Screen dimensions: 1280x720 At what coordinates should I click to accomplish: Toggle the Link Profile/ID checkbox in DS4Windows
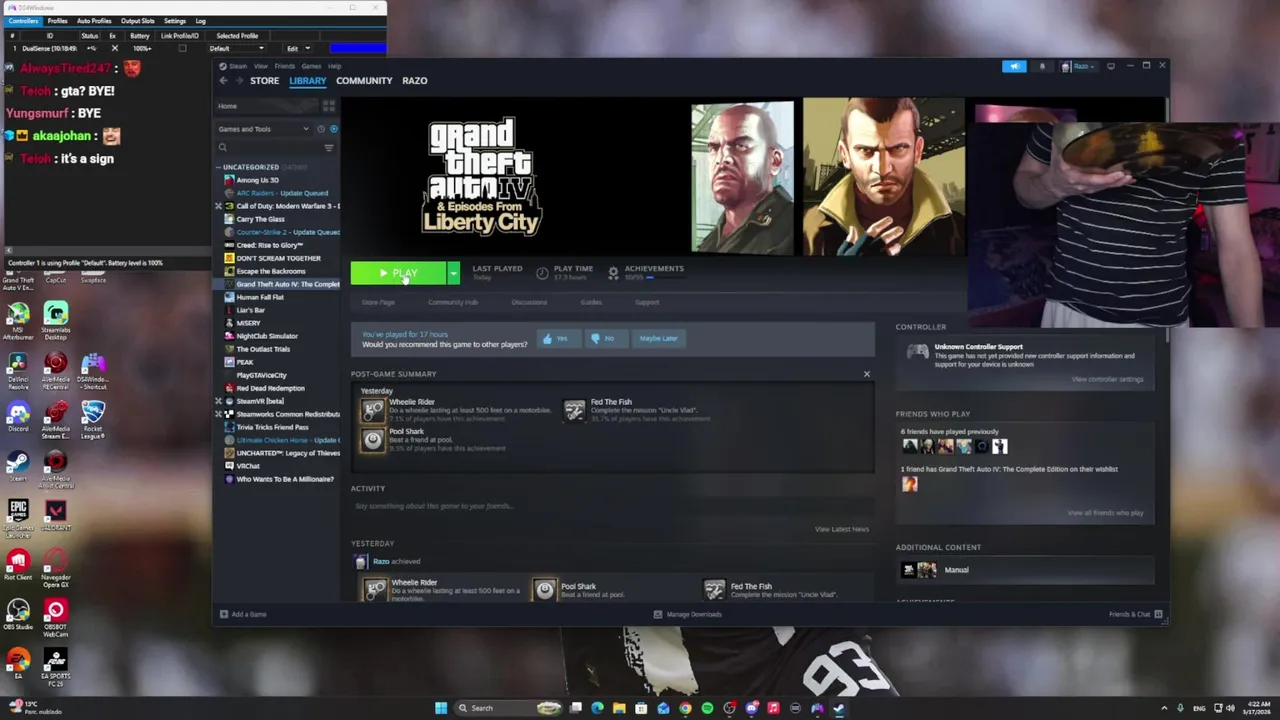pos(182,48)
